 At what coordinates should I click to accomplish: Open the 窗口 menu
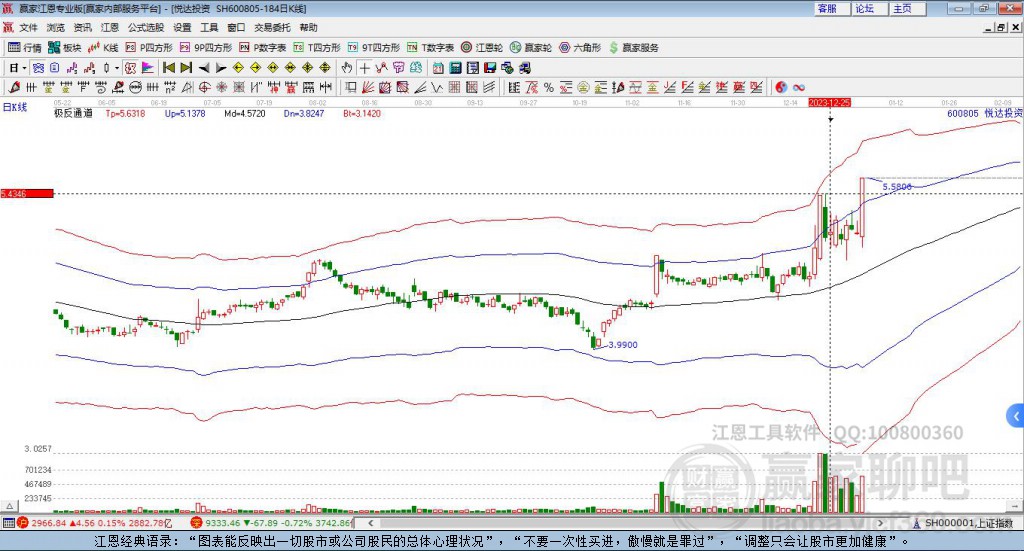point(236,27)
